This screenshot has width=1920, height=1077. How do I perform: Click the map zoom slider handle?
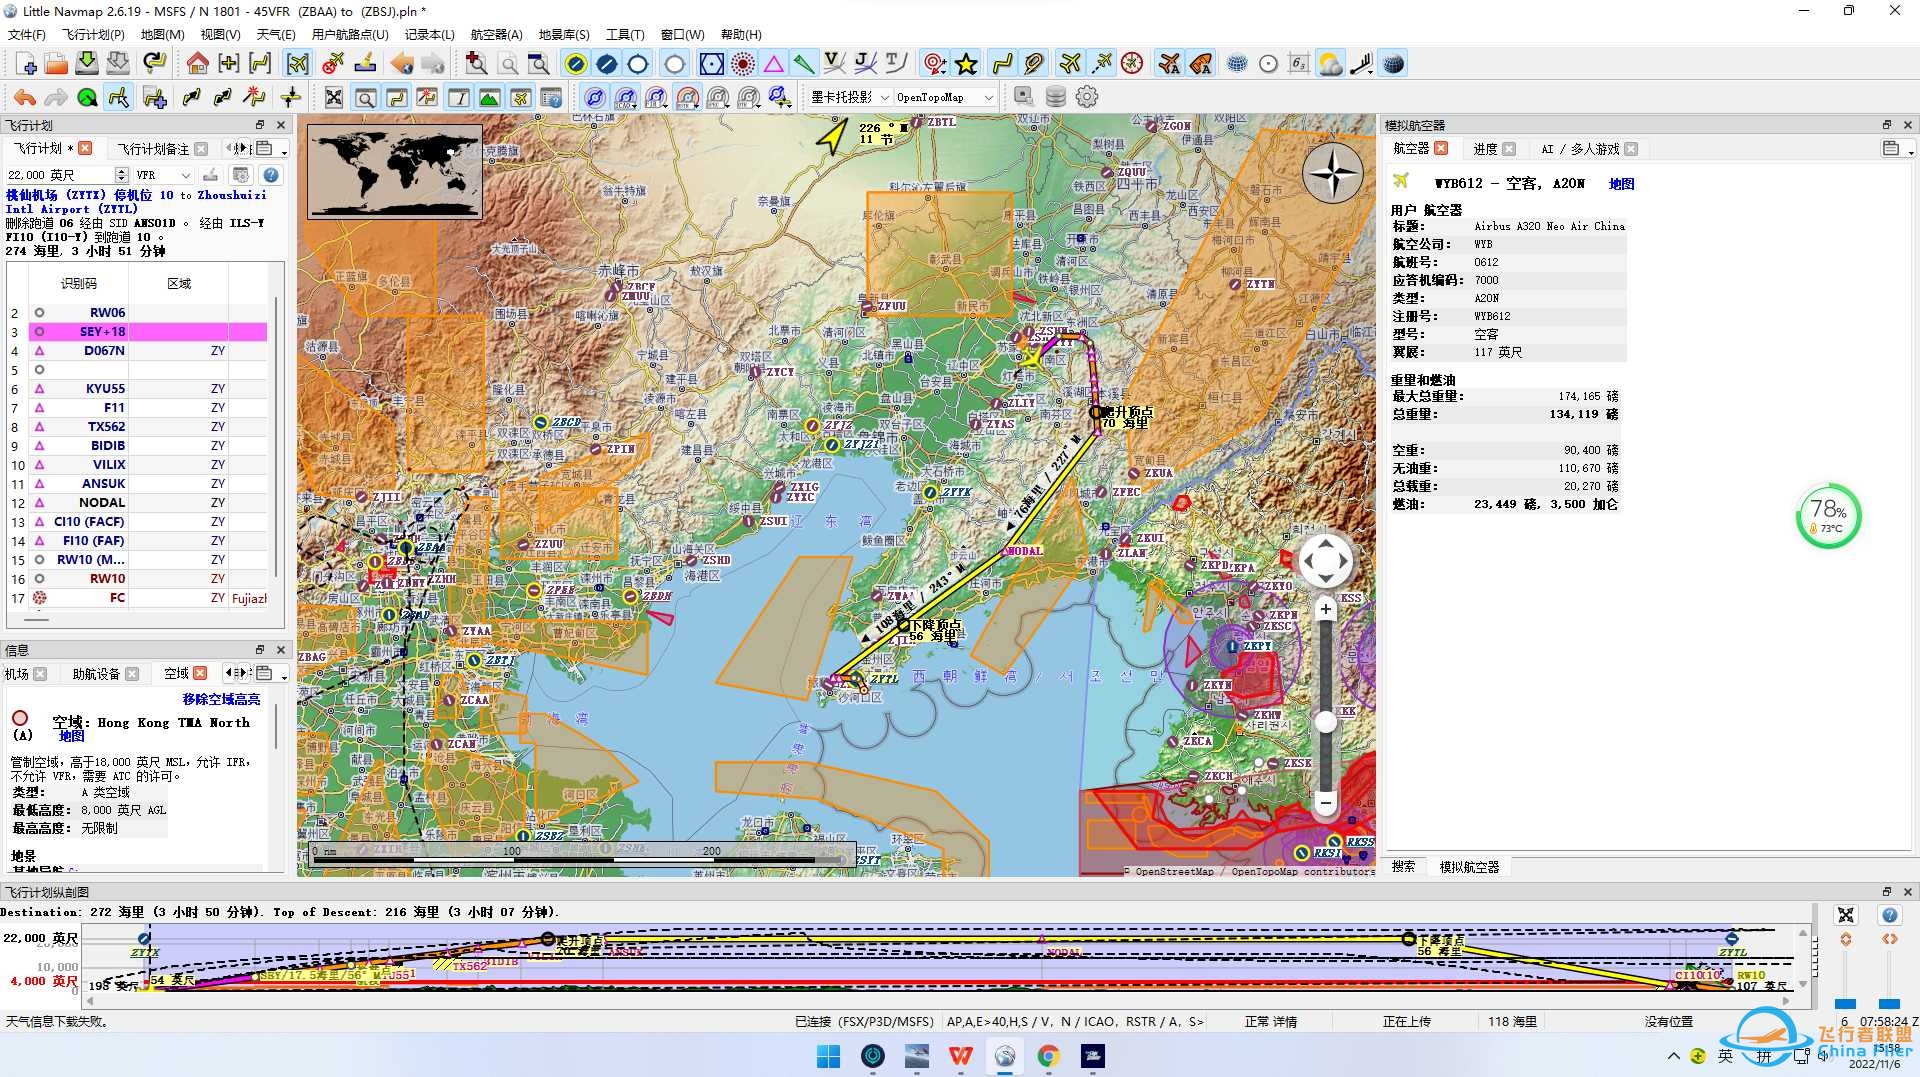click(1326, 722)
